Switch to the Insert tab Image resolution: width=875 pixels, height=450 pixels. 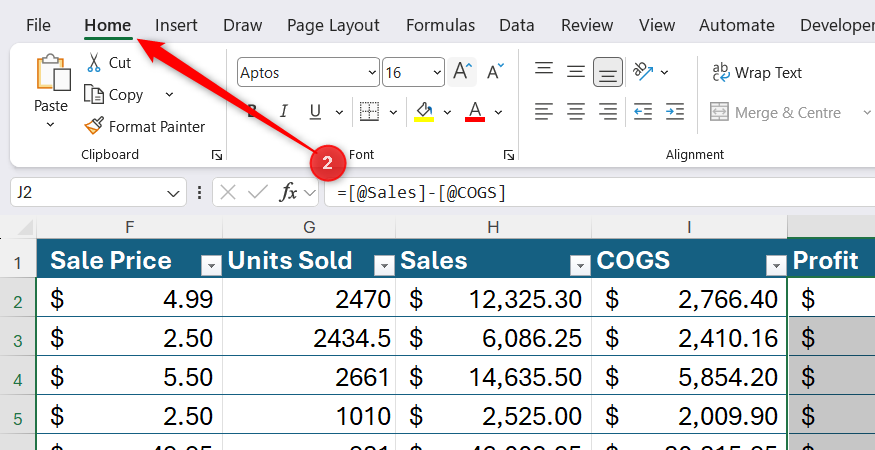pyautogui.click(x=176, y=25)
